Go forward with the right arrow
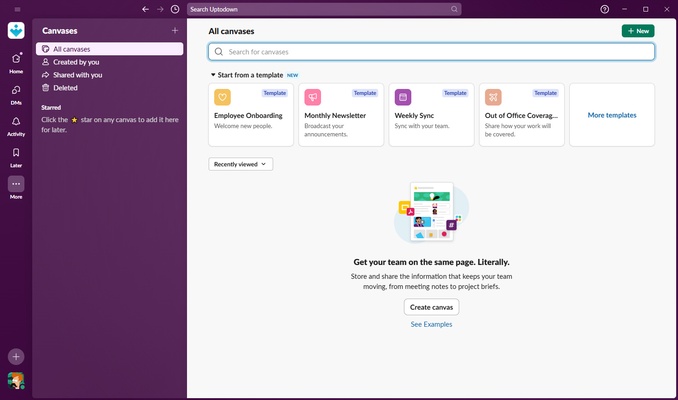678x400 pixels. coord(160,9)
